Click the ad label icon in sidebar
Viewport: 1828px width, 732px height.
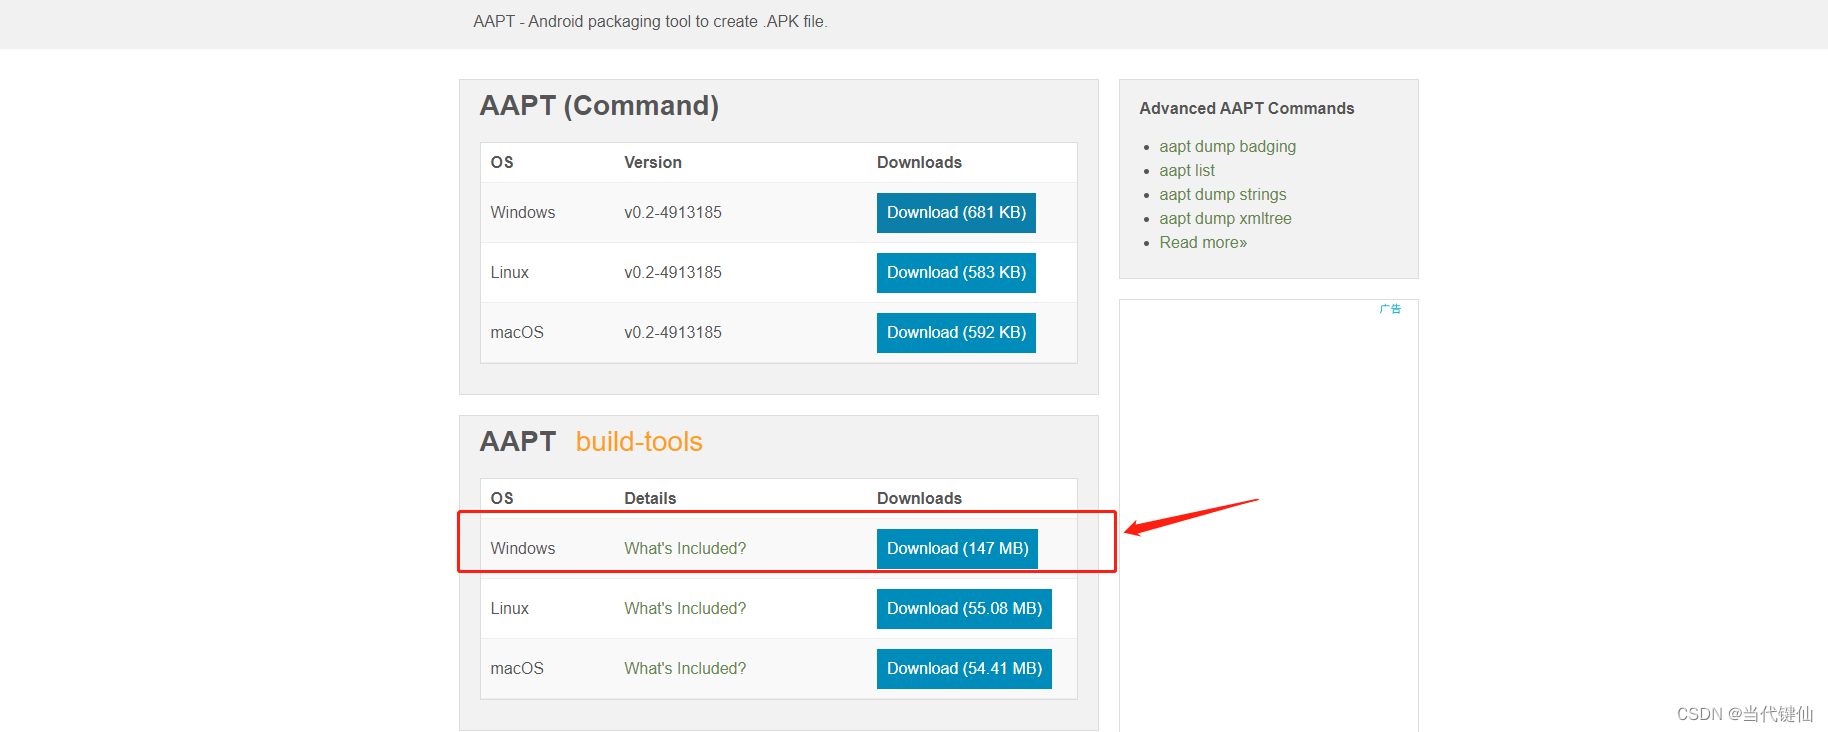pyautogui.click(x=1390, y=309)
